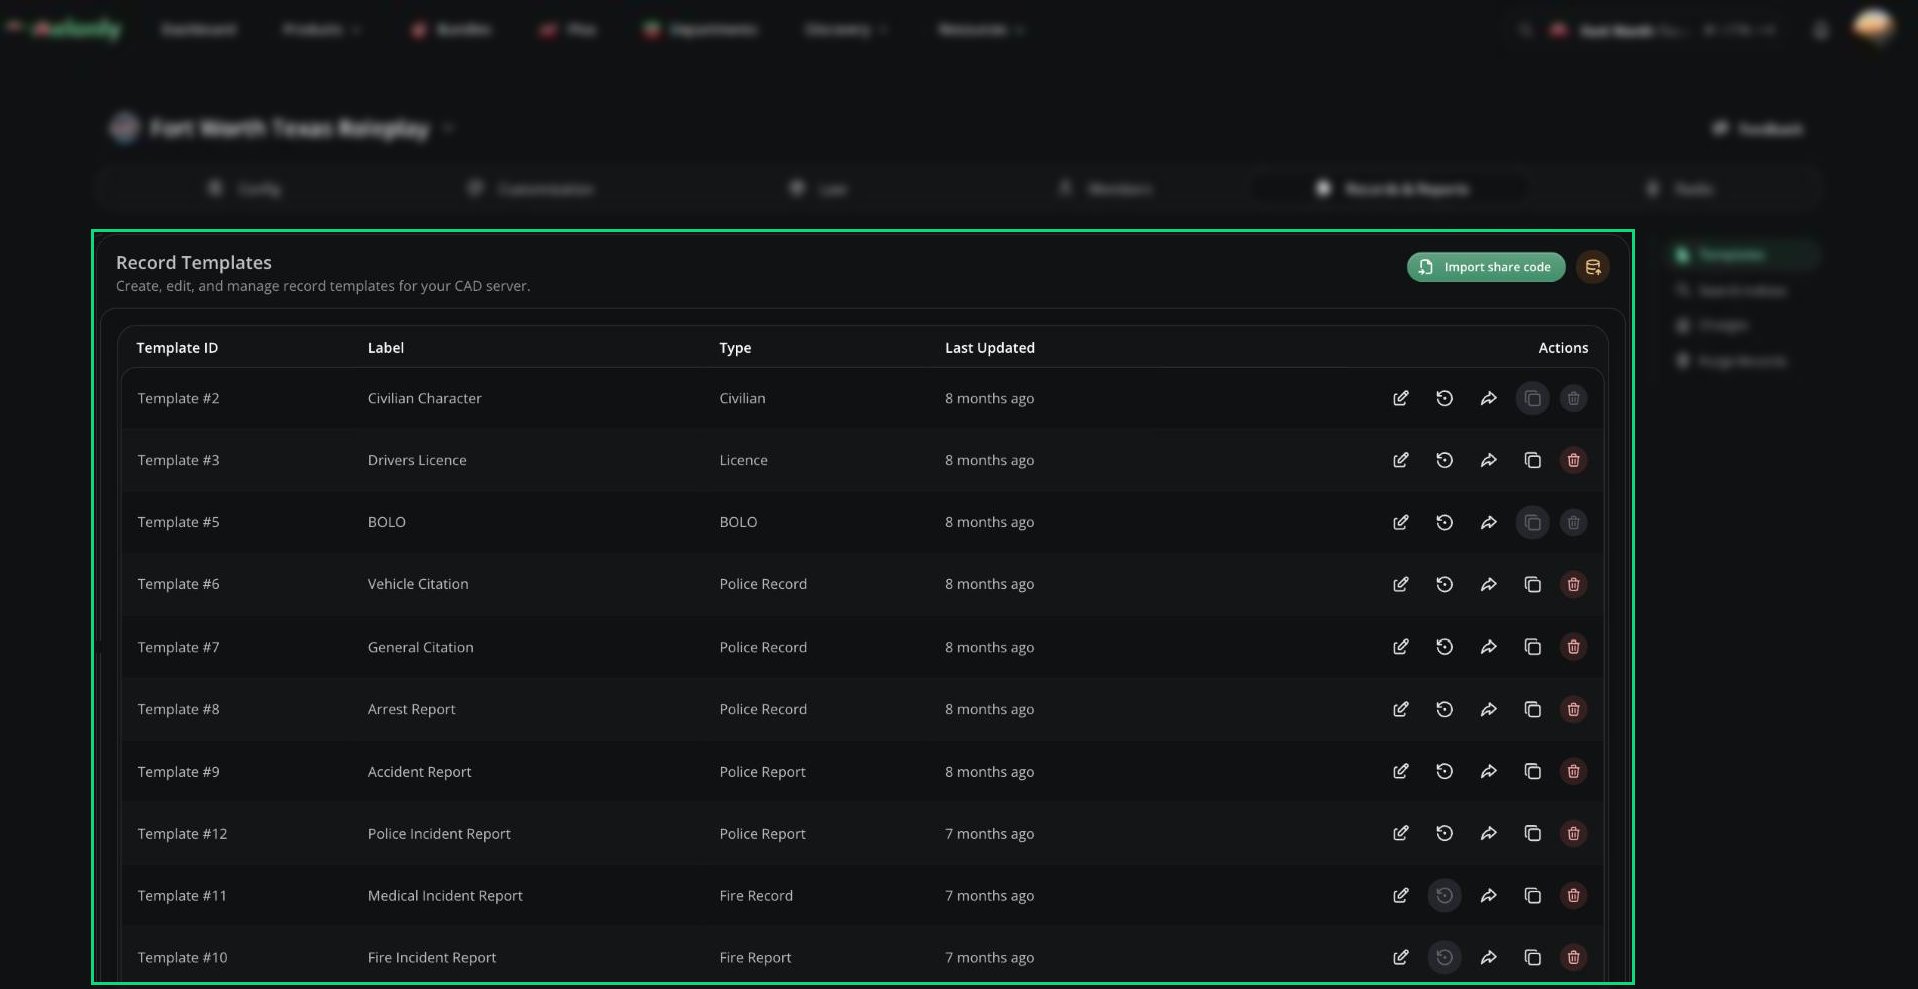This screenshot has height=989, width=1918.
Task: Share the Accident Report template
Action: 1489,771
